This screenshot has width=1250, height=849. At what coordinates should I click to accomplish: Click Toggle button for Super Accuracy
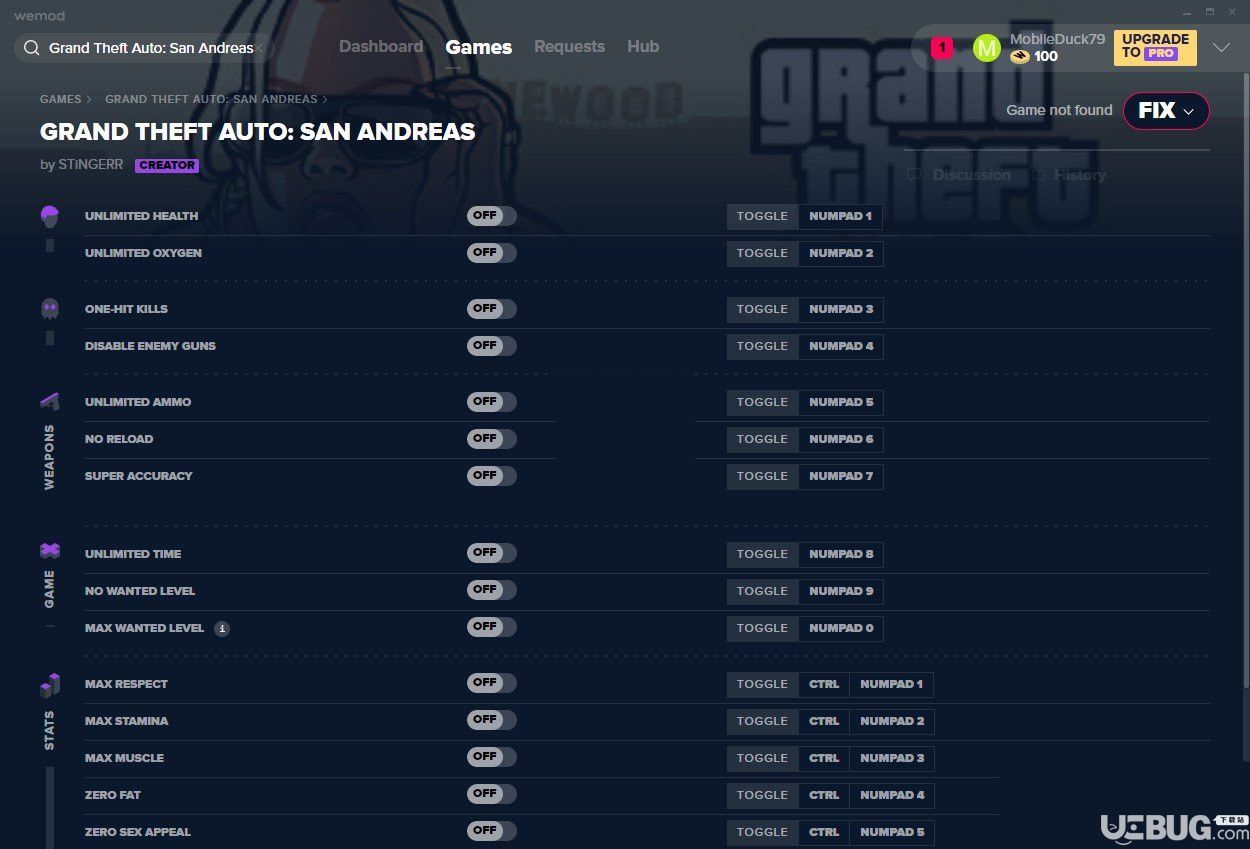762,476
